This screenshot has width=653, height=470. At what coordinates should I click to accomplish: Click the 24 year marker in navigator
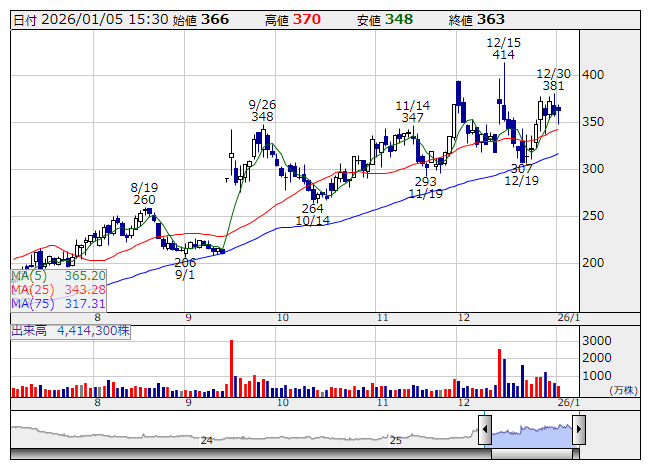tap(207, 440)
